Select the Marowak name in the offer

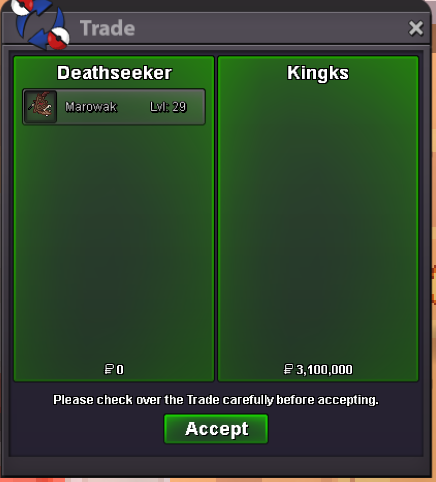point(91,107)
